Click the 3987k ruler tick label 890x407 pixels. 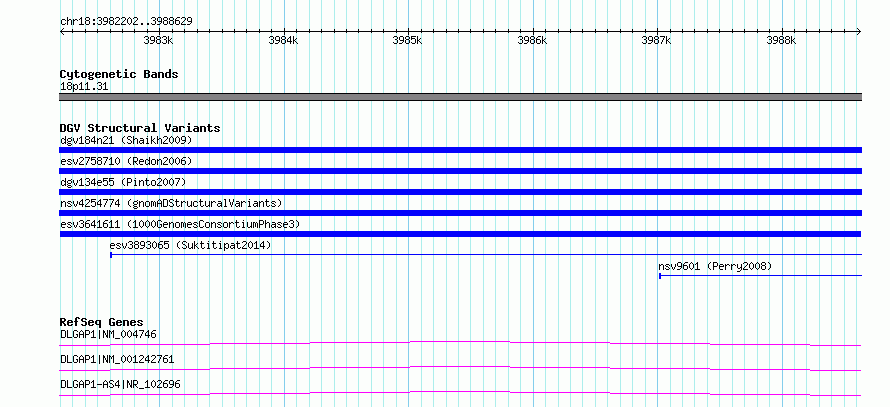click(657, 40)
